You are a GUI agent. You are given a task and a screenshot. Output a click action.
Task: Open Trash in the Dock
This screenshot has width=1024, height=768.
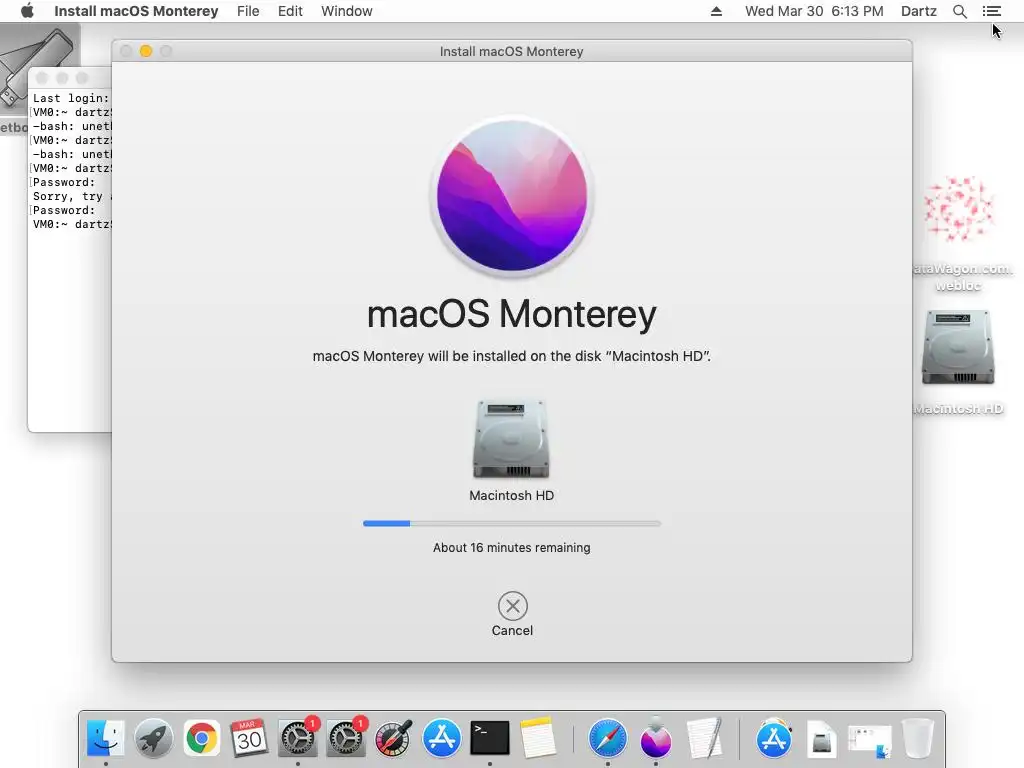[x=918, y=739]
